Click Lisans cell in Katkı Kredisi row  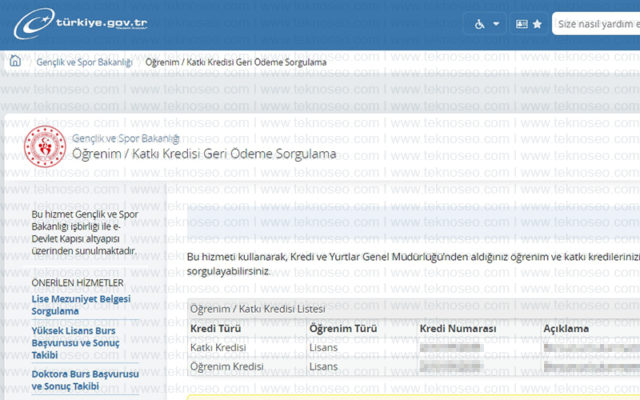coord(323,347)
